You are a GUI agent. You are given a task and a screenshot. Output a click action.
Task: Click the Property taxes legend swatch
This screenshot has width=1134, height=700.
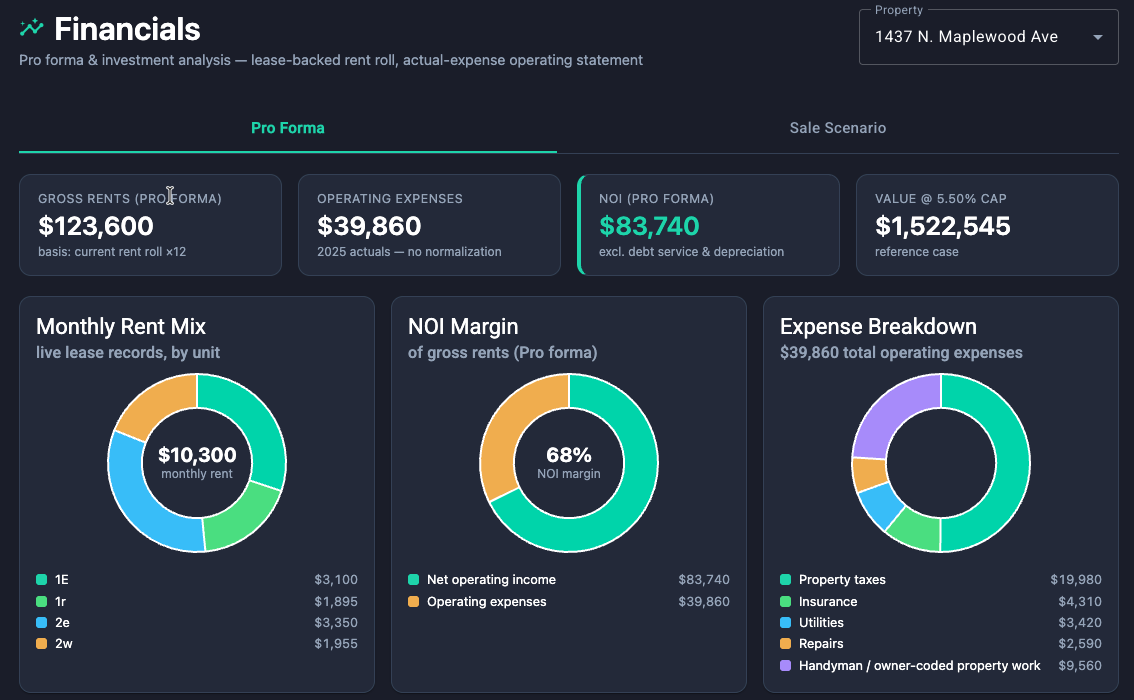pos(785,579)
